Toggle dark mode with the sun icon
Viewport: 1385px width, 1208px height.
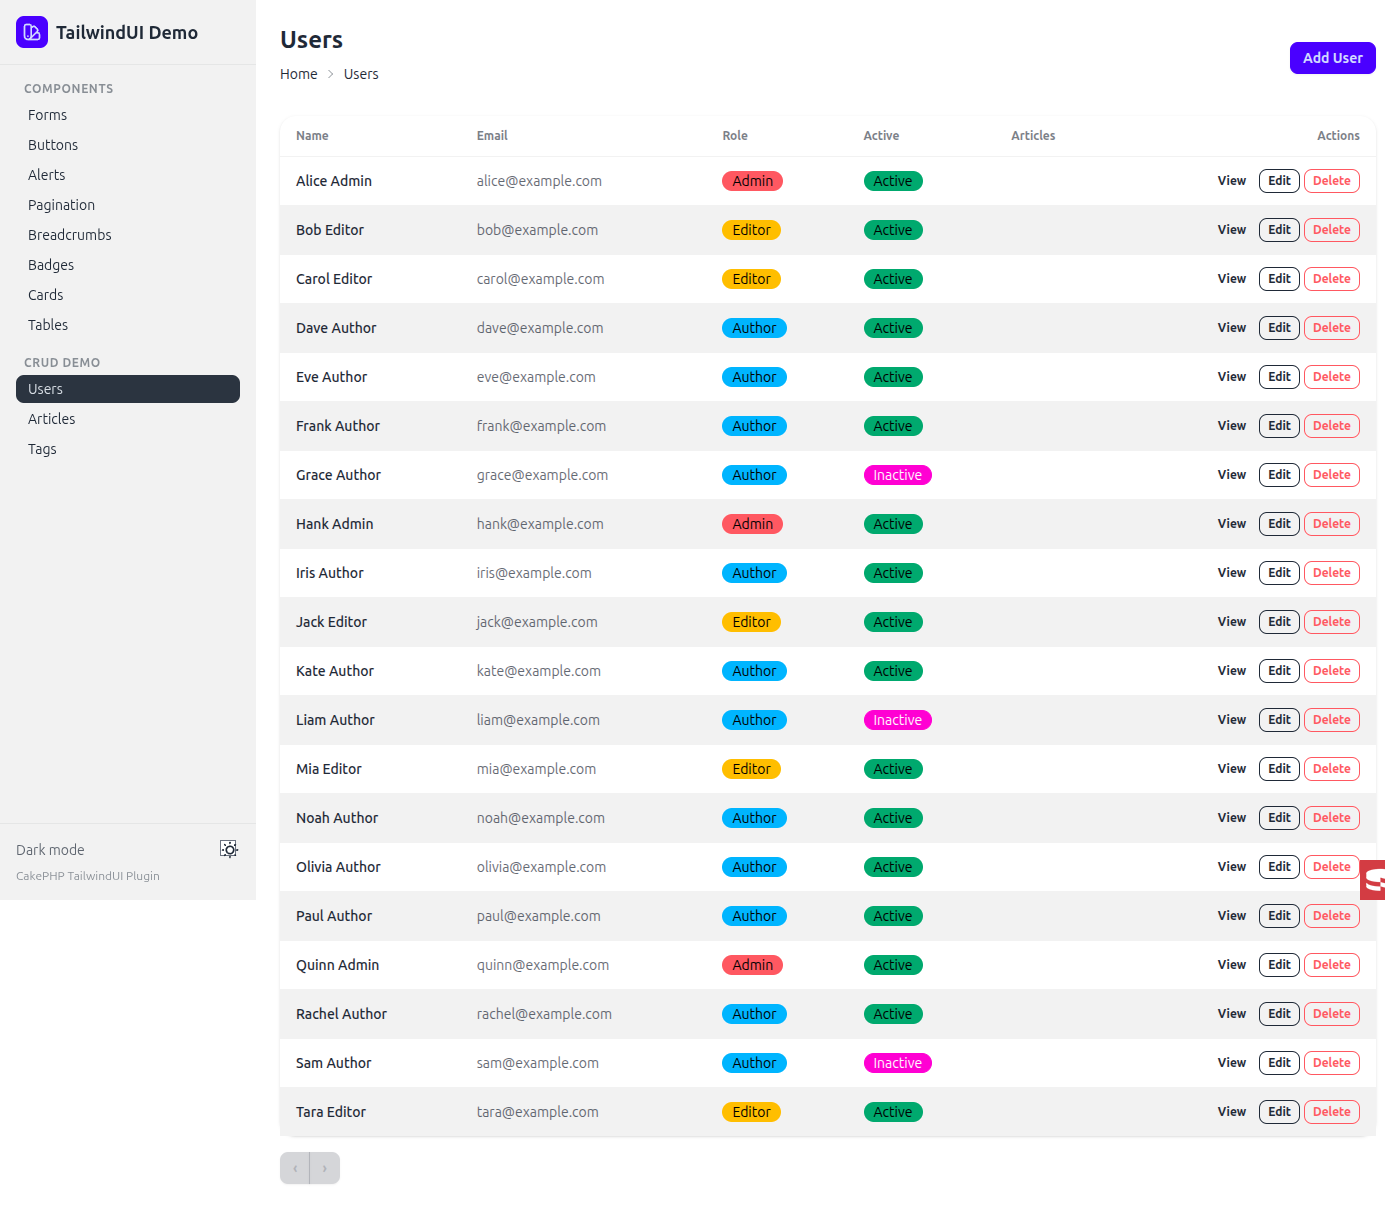click(x=229, y=849)
